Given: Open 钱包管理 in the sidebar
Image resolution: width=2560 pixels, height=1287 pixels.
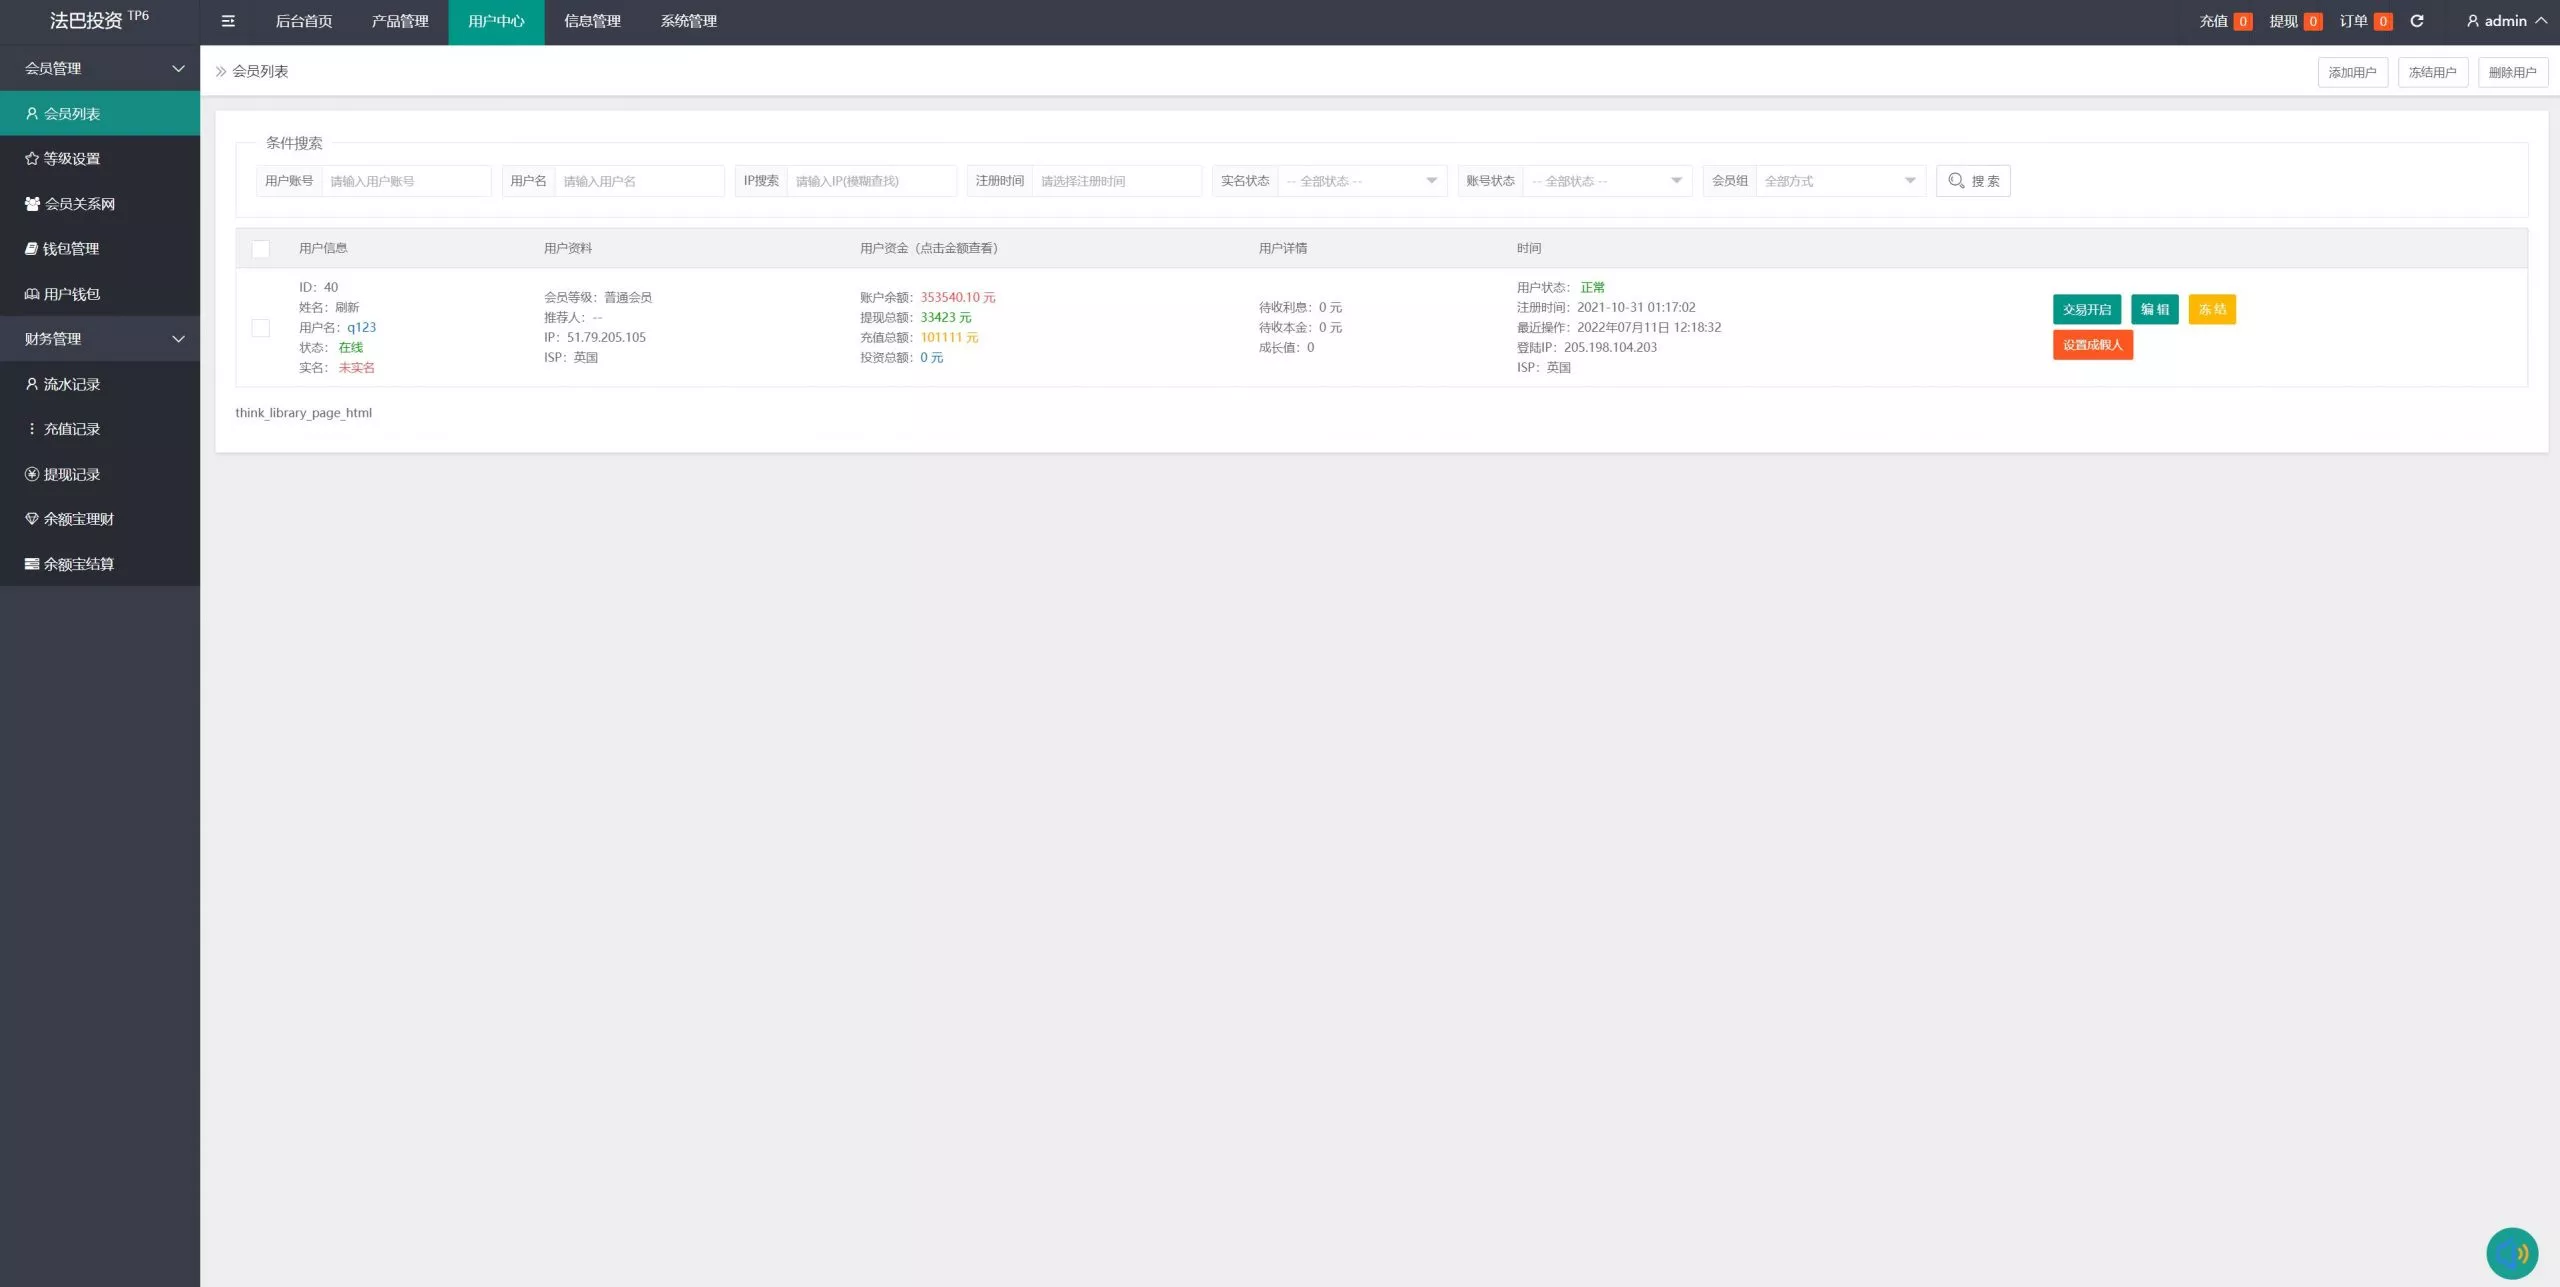Looking at the screenshot, I should (70, 248).
